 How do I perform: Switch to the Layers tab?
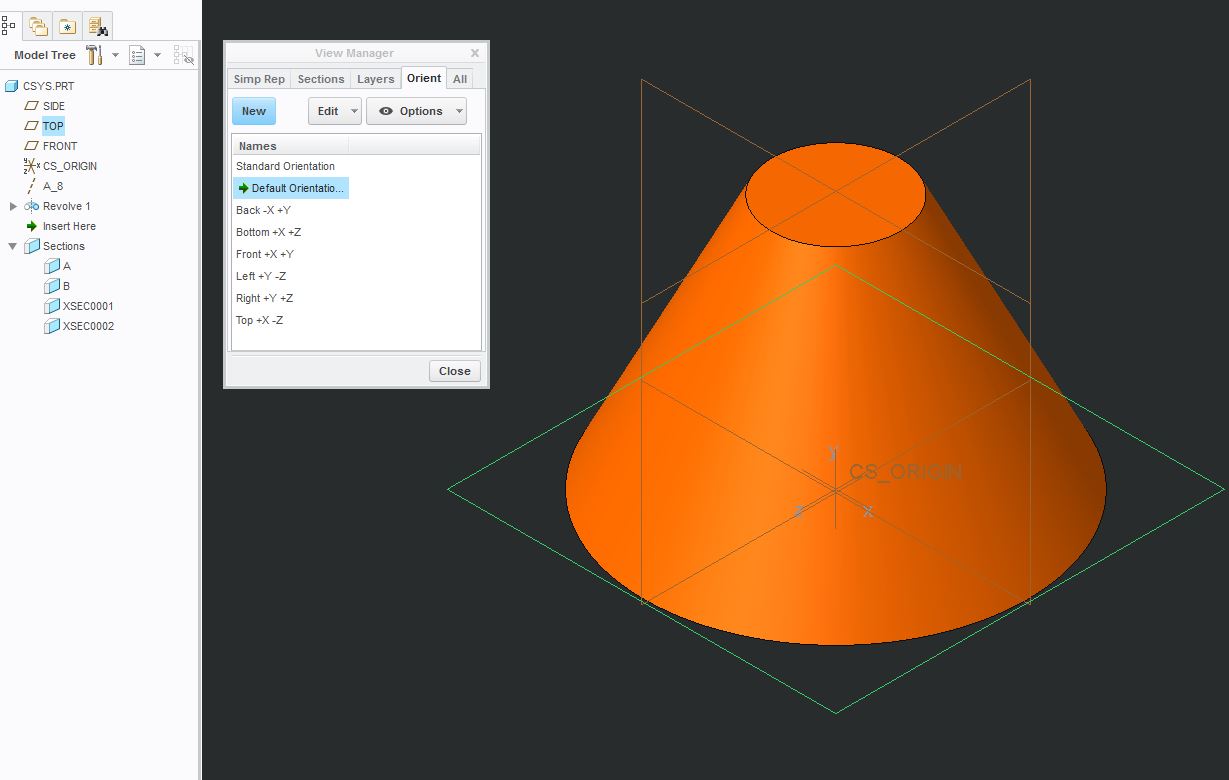point(375,78)
